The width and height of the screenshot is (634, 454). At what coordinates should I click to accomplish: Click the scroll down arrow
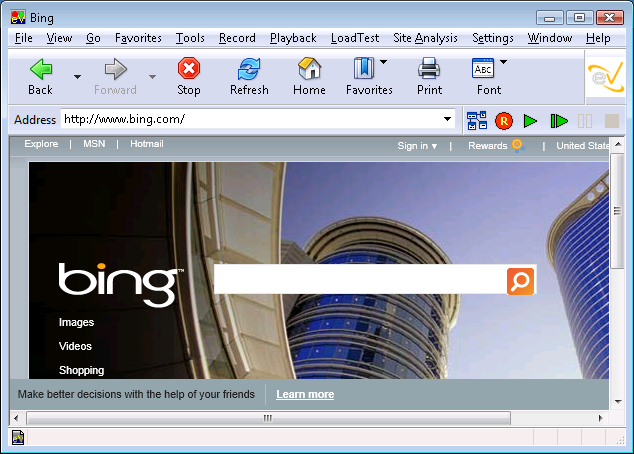pyautogui.click(x=618, y=402)
